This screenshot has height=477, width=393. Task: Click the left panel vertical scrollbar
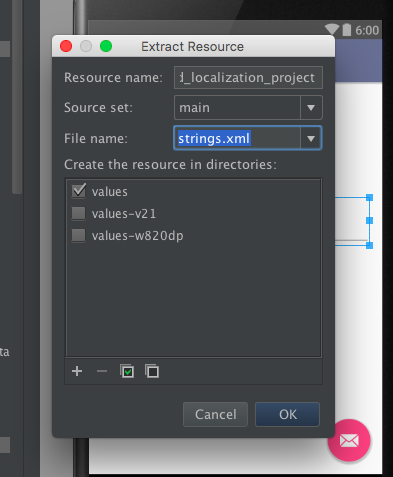17,97
